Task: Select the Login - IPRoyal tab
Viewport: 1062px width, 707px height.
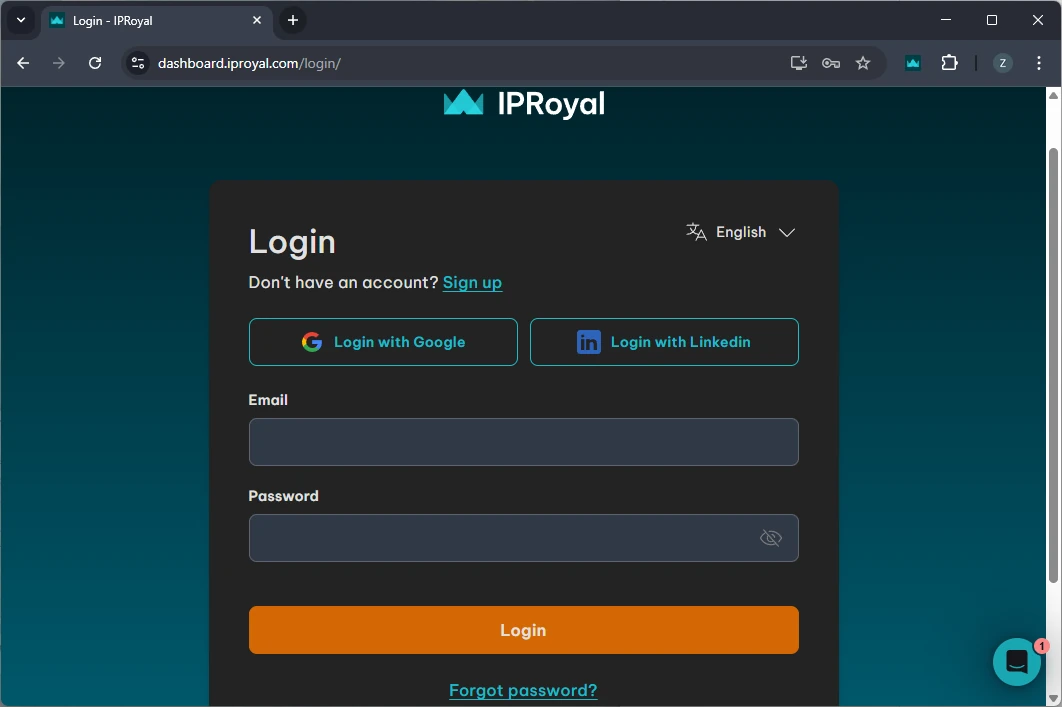Action: pos(150,20)
